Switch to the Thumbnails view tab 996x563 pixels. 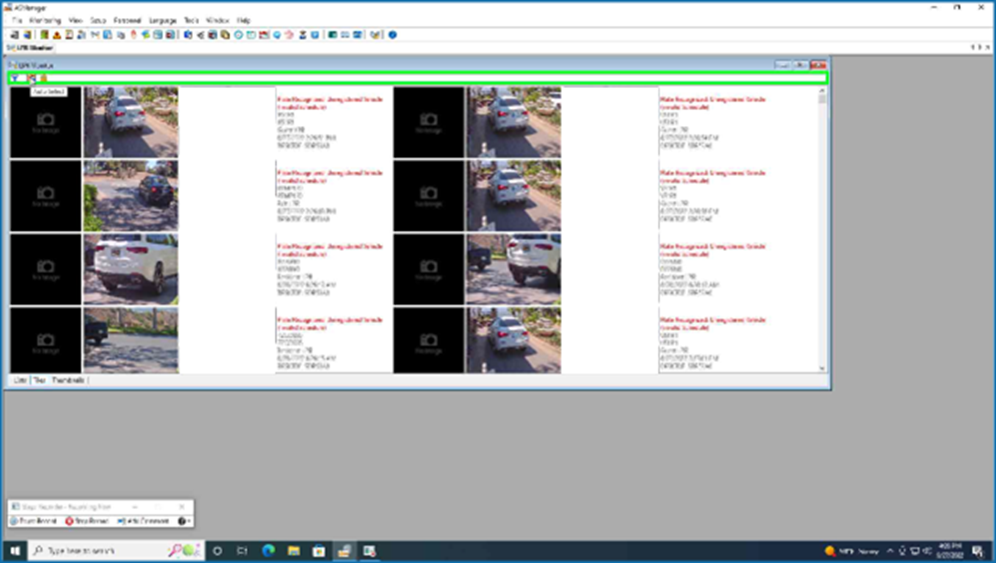tap(68, 380)
